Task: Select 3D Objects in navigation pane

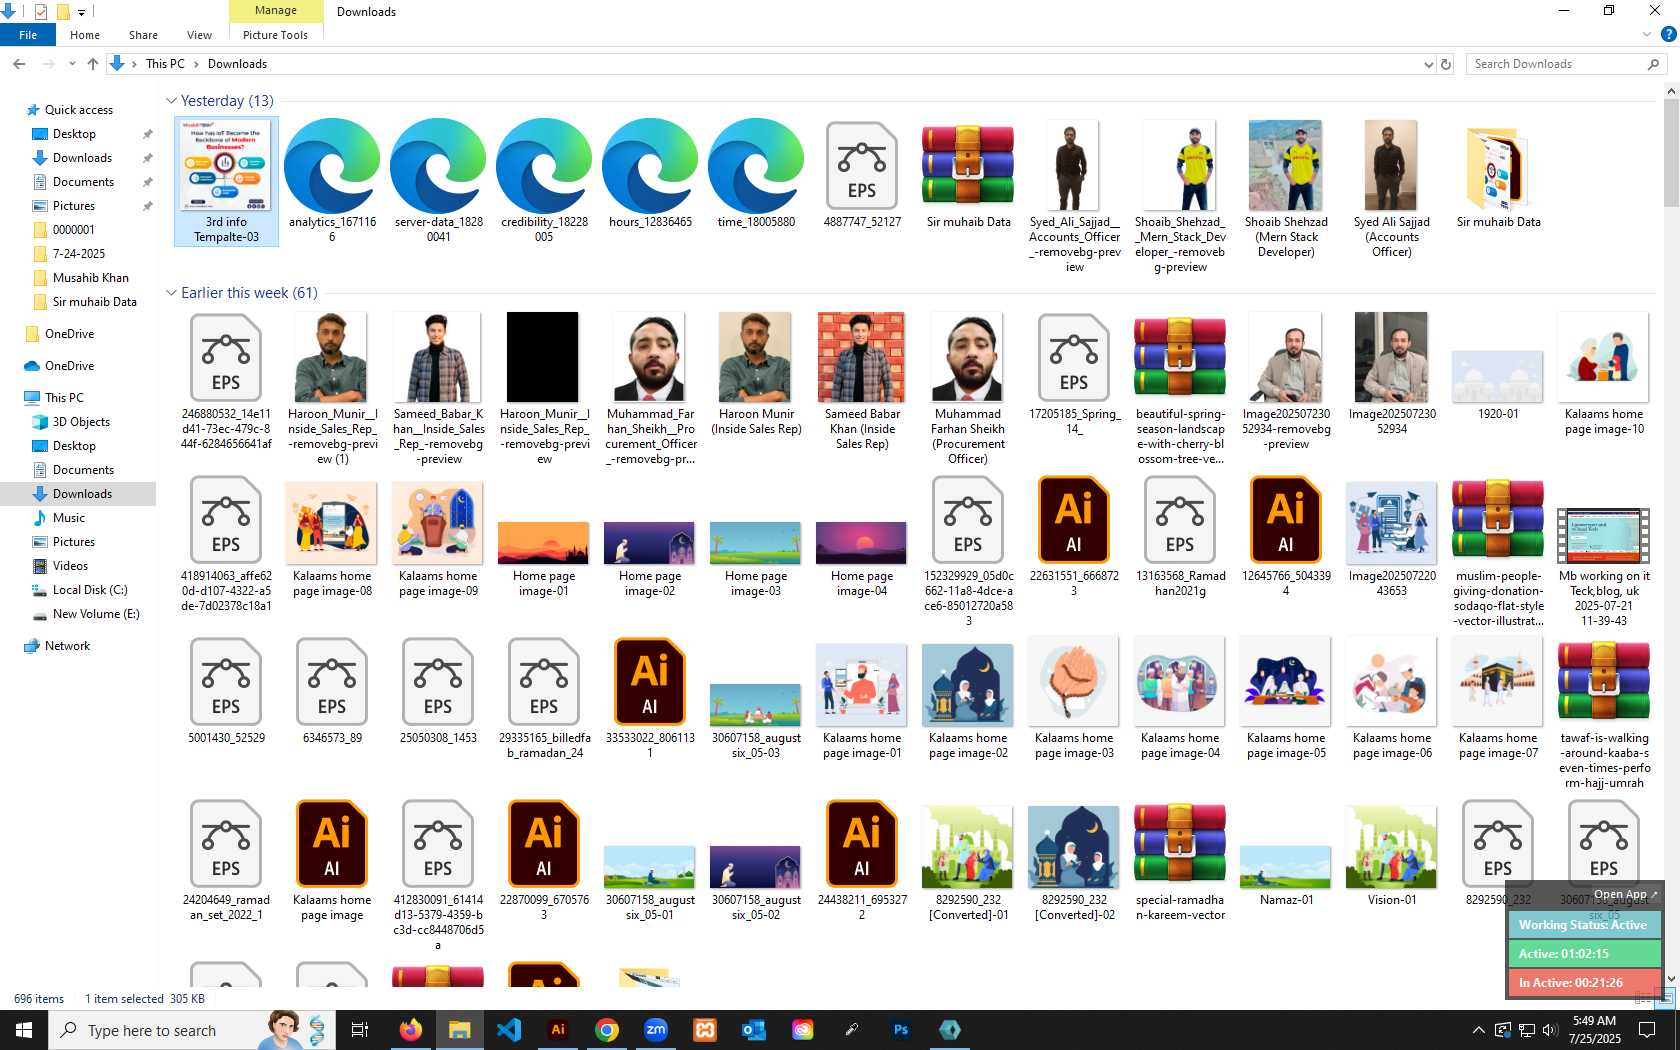Action: coord(81,422)
